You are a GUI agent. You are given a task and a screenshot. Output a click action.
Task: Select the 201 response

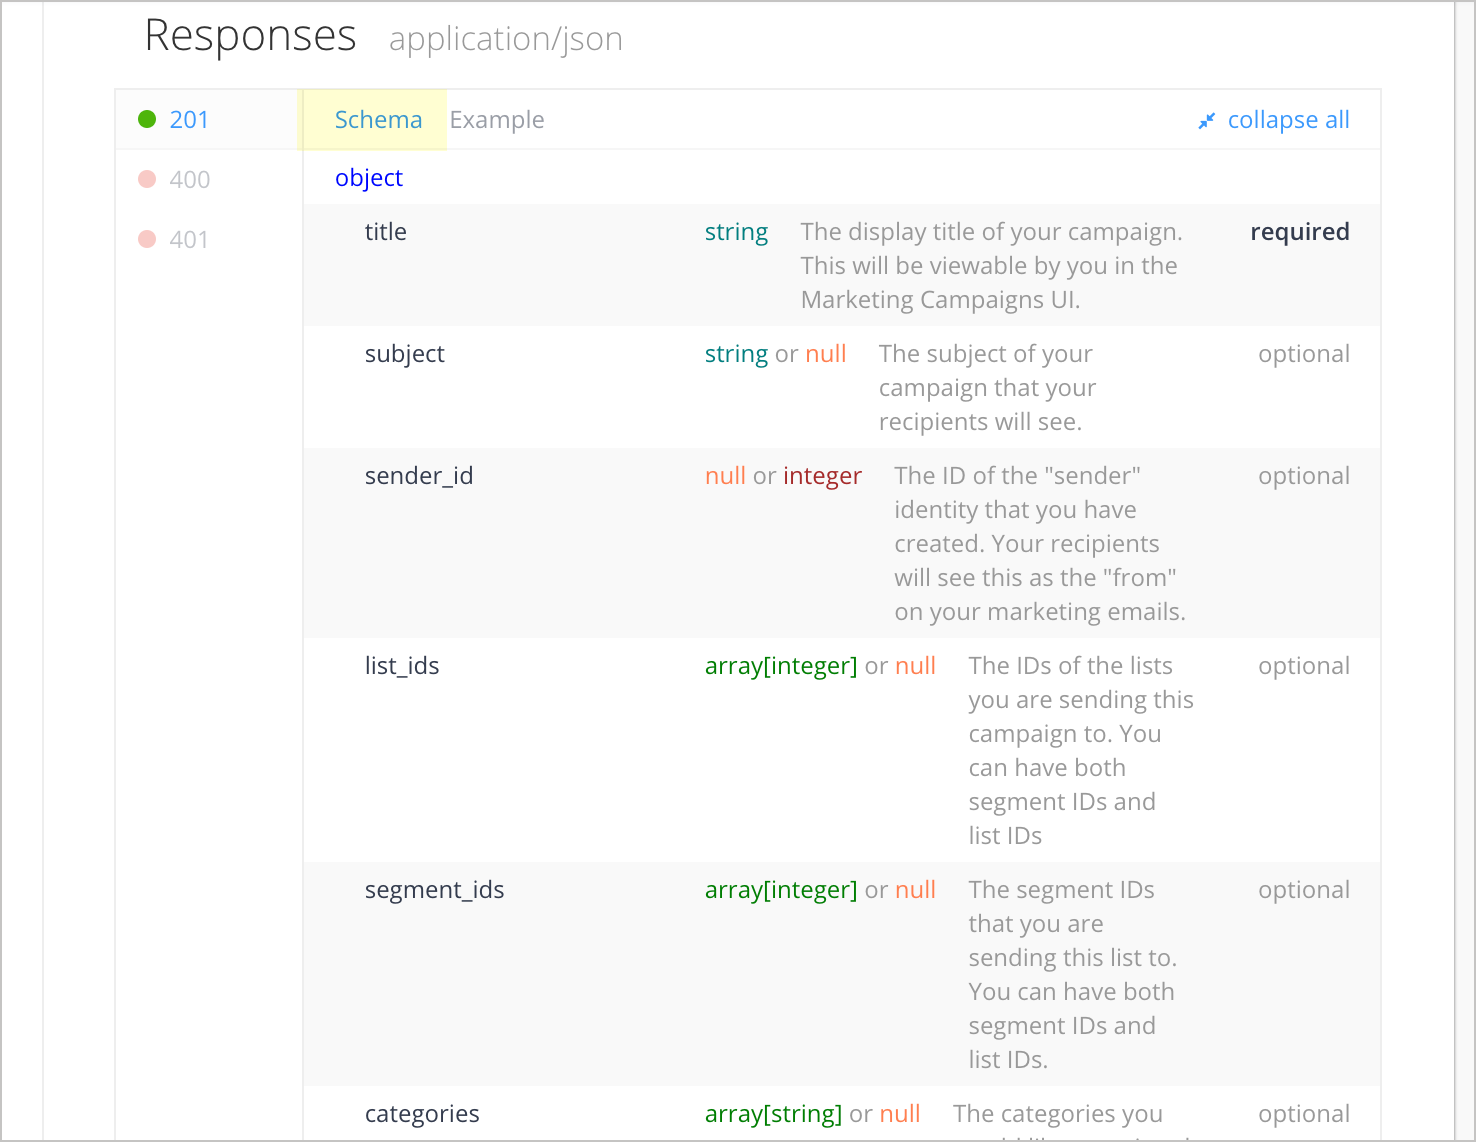click(188, 118)
